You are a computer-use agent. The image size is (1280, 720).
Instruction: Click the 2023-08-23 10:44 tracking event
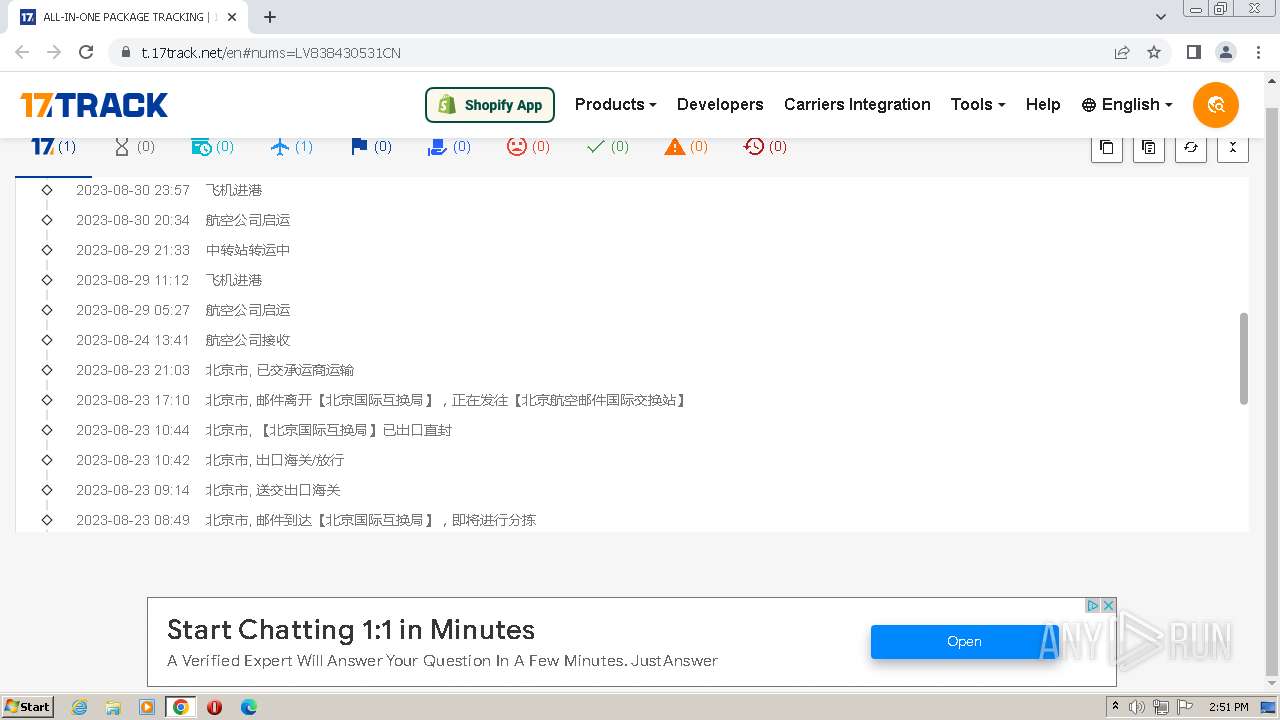264,430
